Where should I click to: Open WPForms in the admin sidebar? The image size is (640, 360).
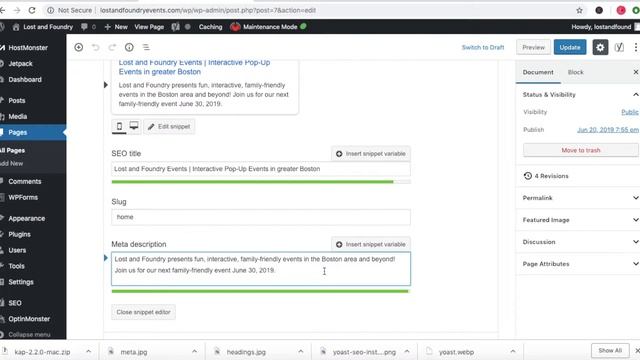tap(23, 197)
